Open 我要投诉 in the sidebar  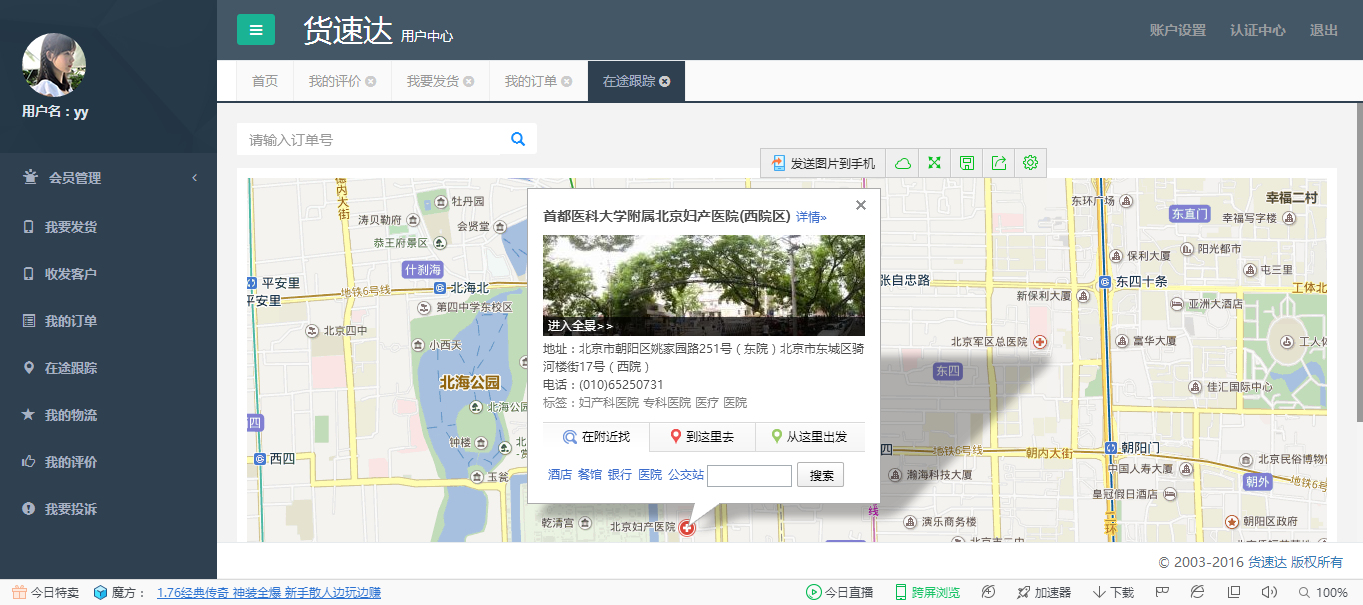[x=71, y=509]
